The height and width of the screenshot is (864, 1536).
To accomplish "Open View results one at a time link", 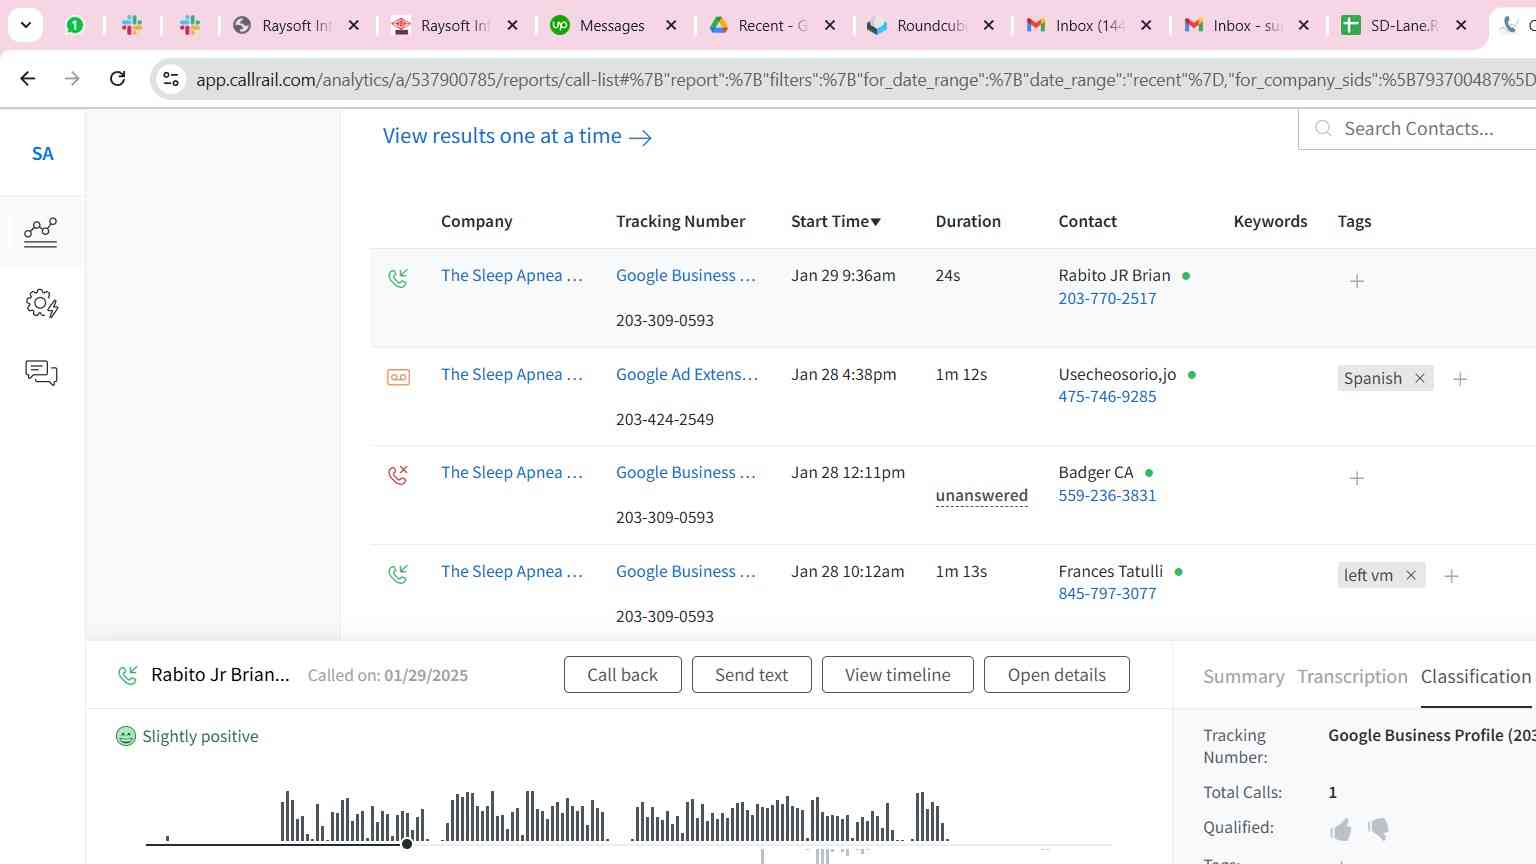I will (x=518, y=137).
